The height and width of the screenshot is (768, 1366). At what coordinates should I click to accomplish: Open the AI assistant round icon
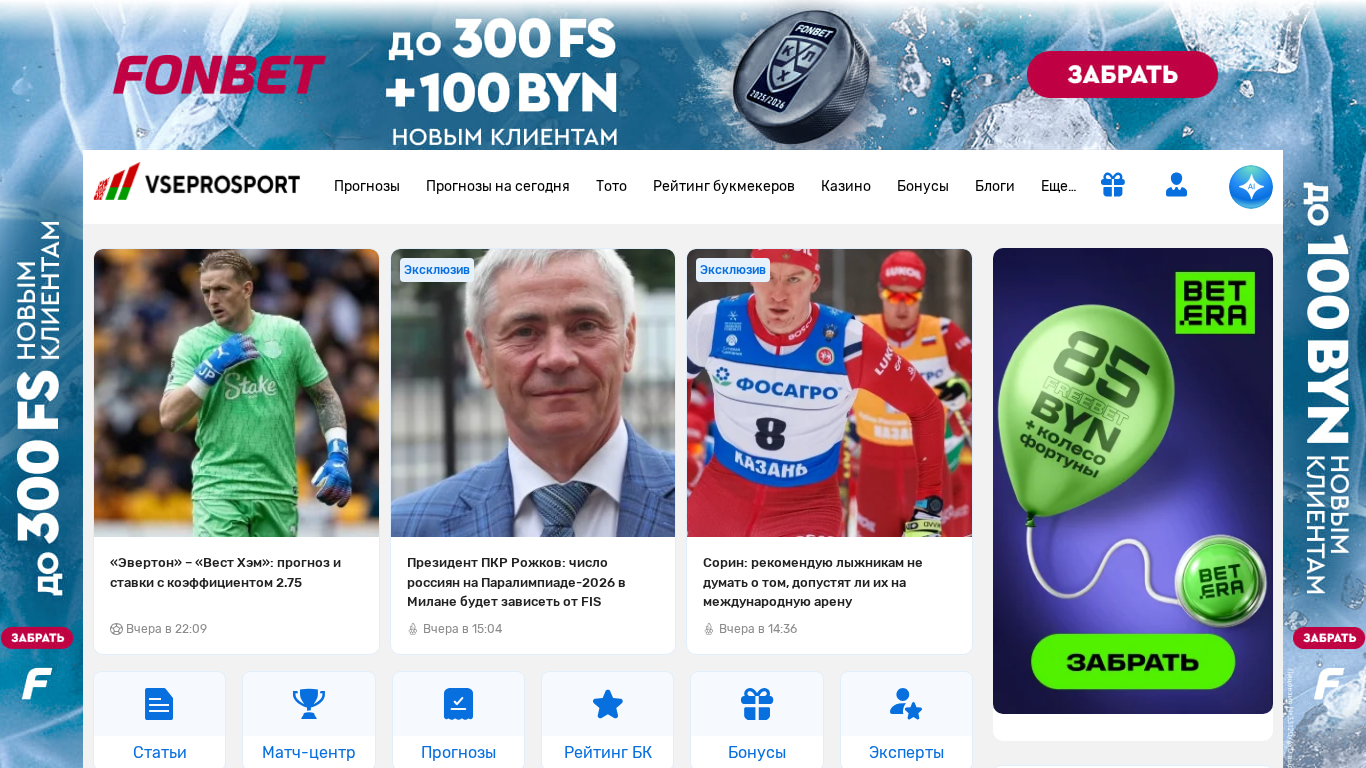pos(1251,187)
